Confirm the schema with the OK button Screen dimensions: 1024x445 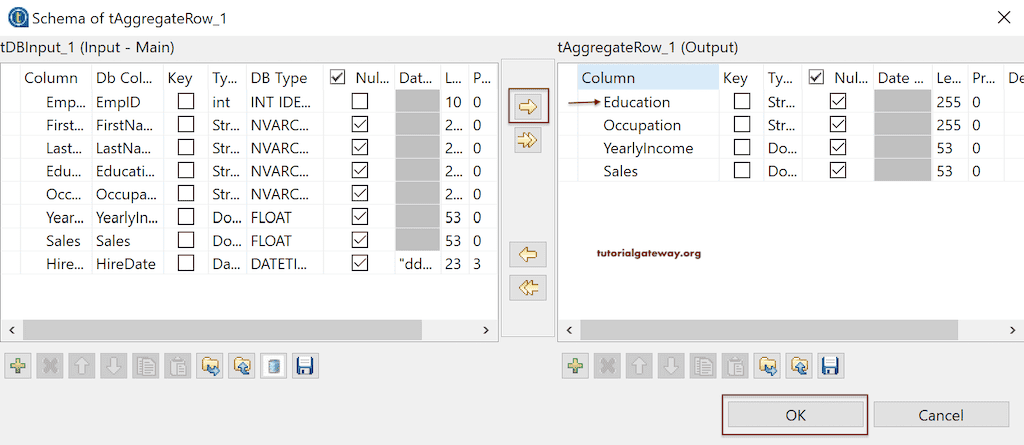point(795,415)
